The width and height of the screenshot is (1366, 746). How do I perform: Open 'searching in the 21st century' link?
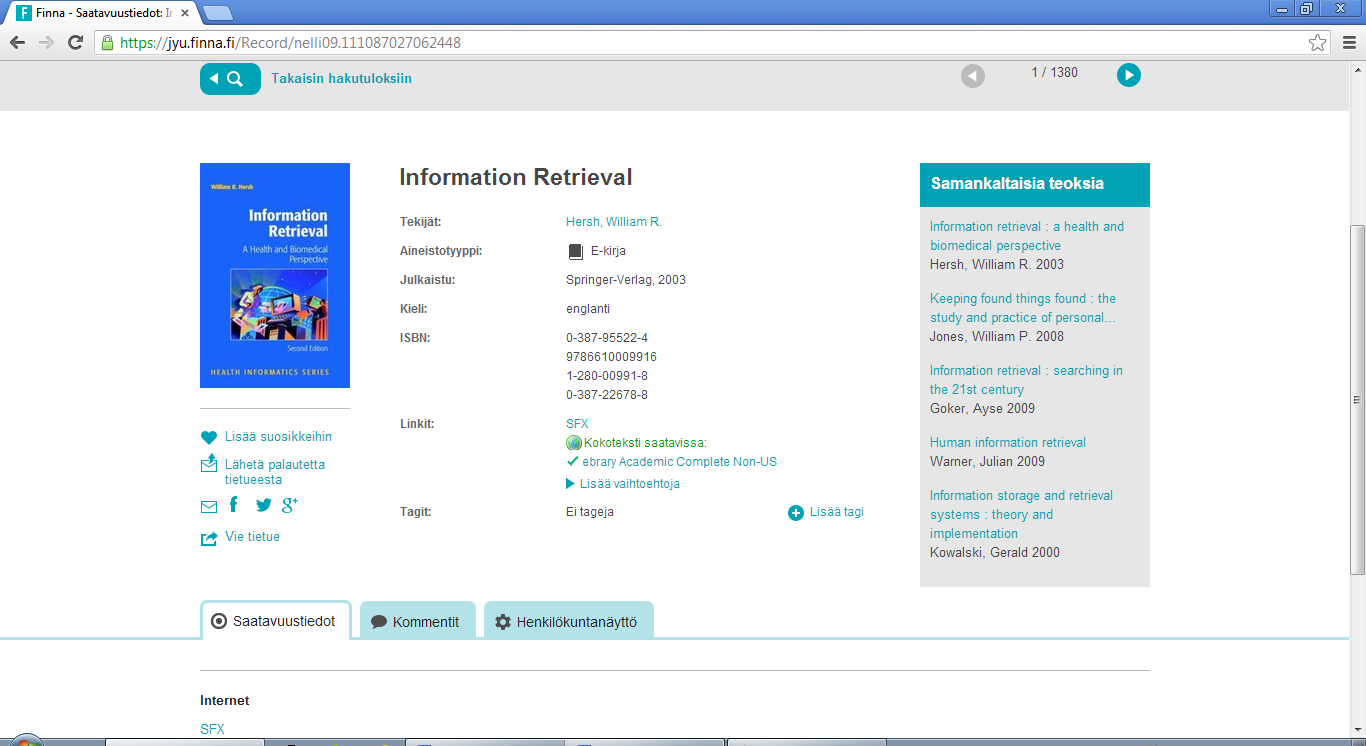pyautogui.click(x=1026, y=380)
